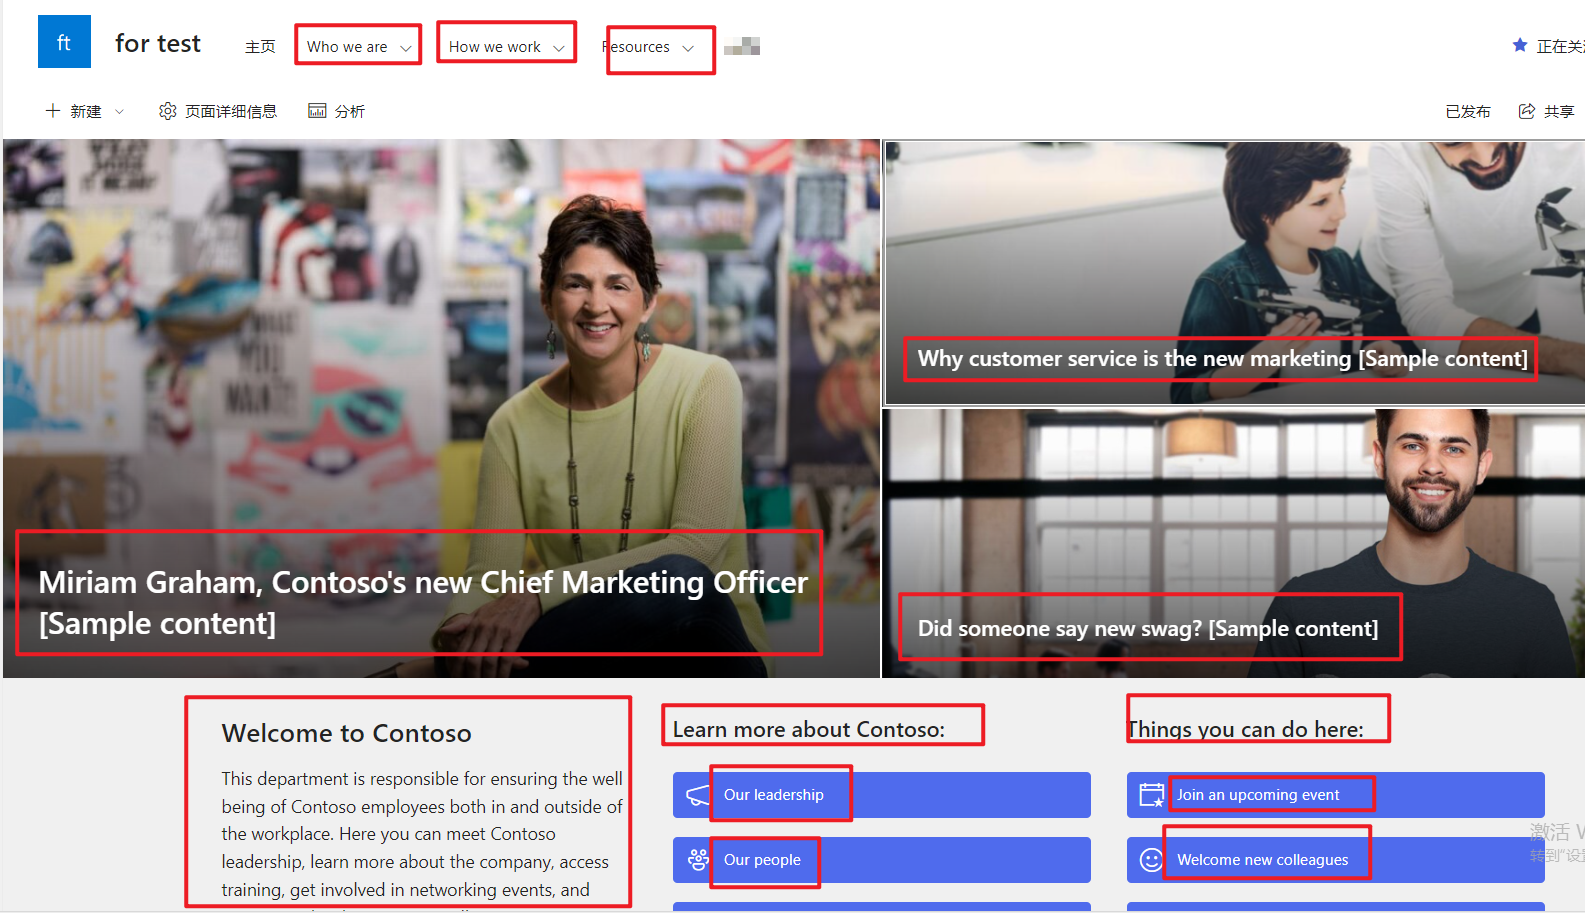
Task: Click the megaphone icon on Our leadership
Action: coord(698,795)
